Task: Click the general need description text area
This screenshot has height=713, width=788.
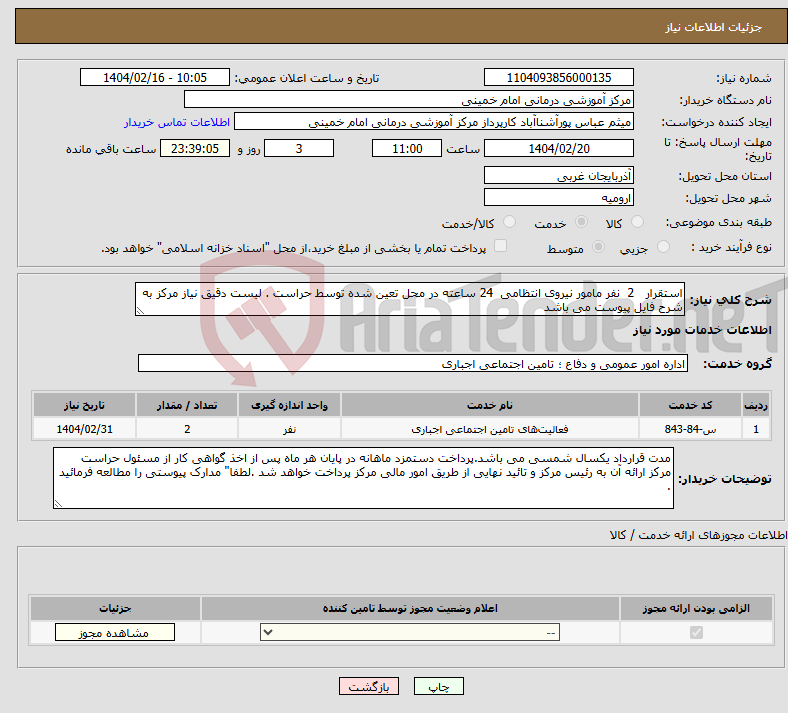Action: point(410,299)
